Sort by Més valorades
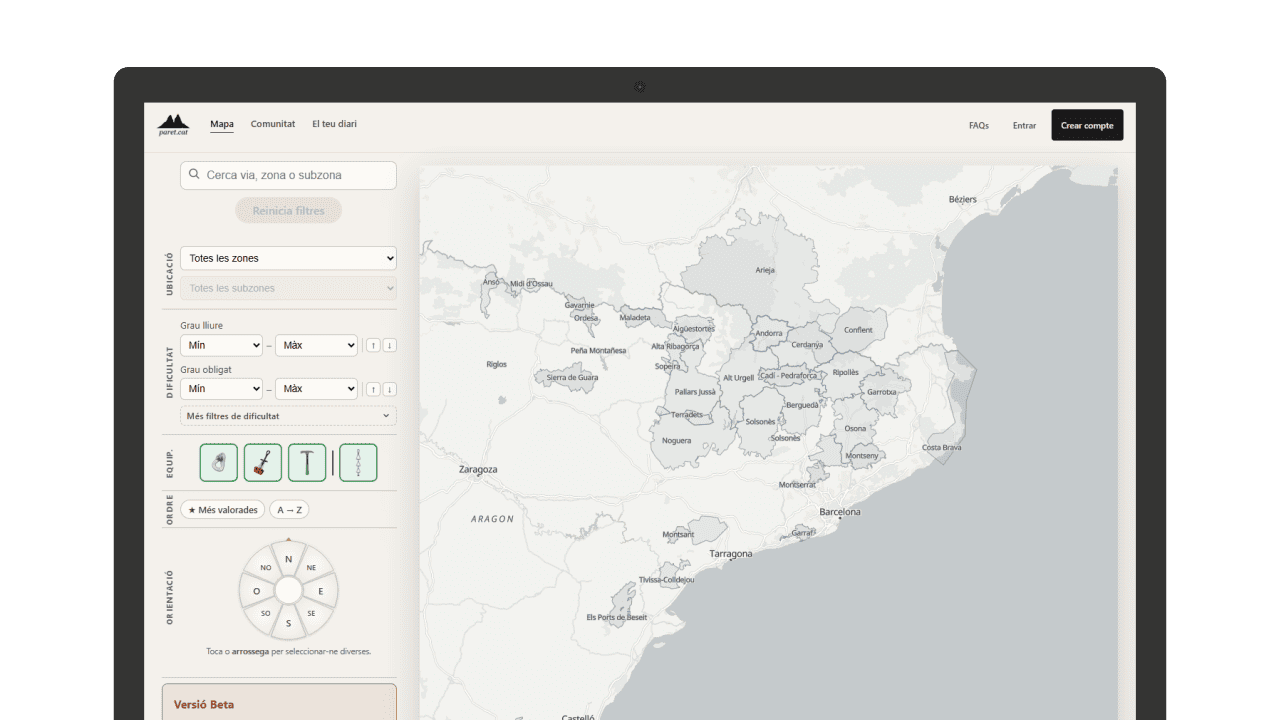Image resolution: width=1280 pixels, height=720 pixels. coord(223,510)
